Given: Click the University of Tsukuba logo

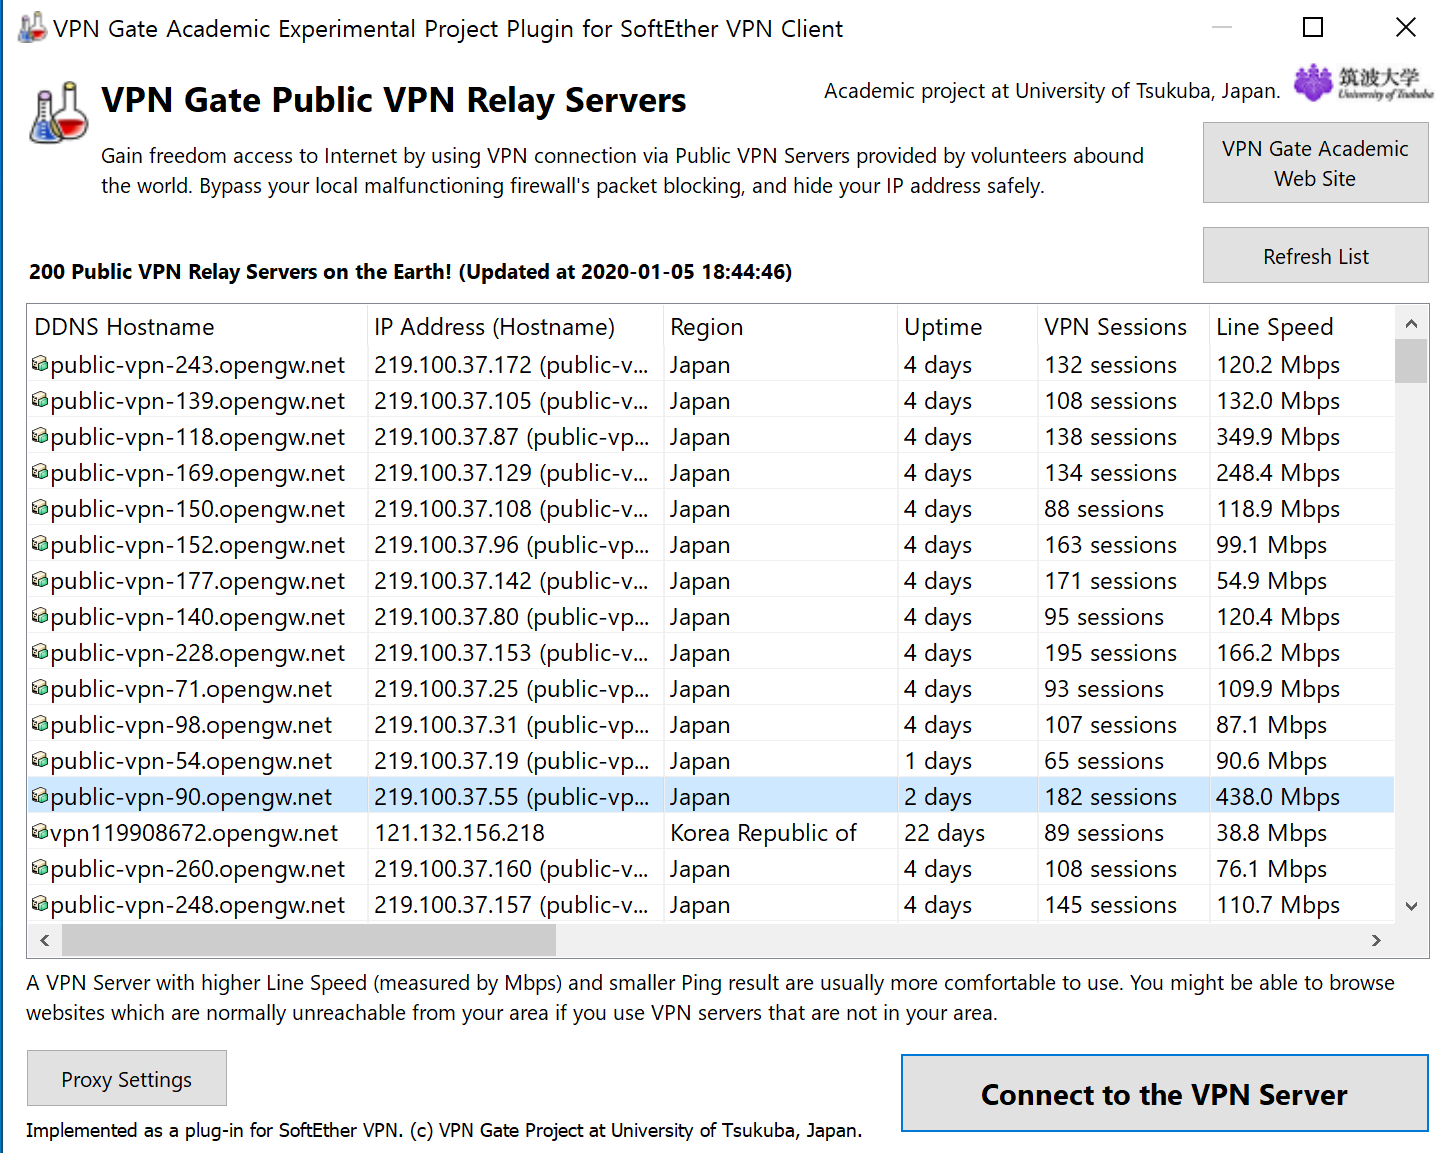Looking at the screenshot, I should [1363, 84].
